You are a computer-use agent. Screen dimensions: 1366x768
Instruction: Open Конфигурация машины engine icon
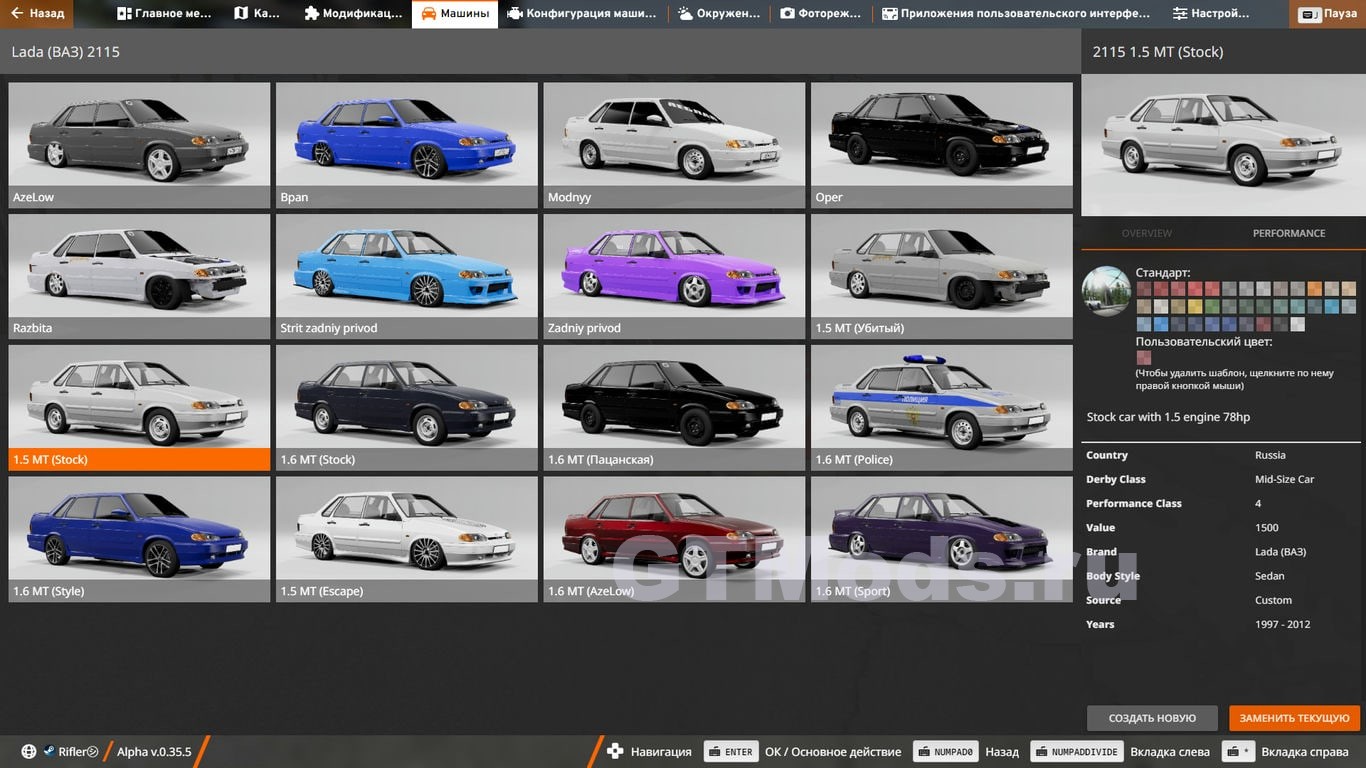pos(514,14)
